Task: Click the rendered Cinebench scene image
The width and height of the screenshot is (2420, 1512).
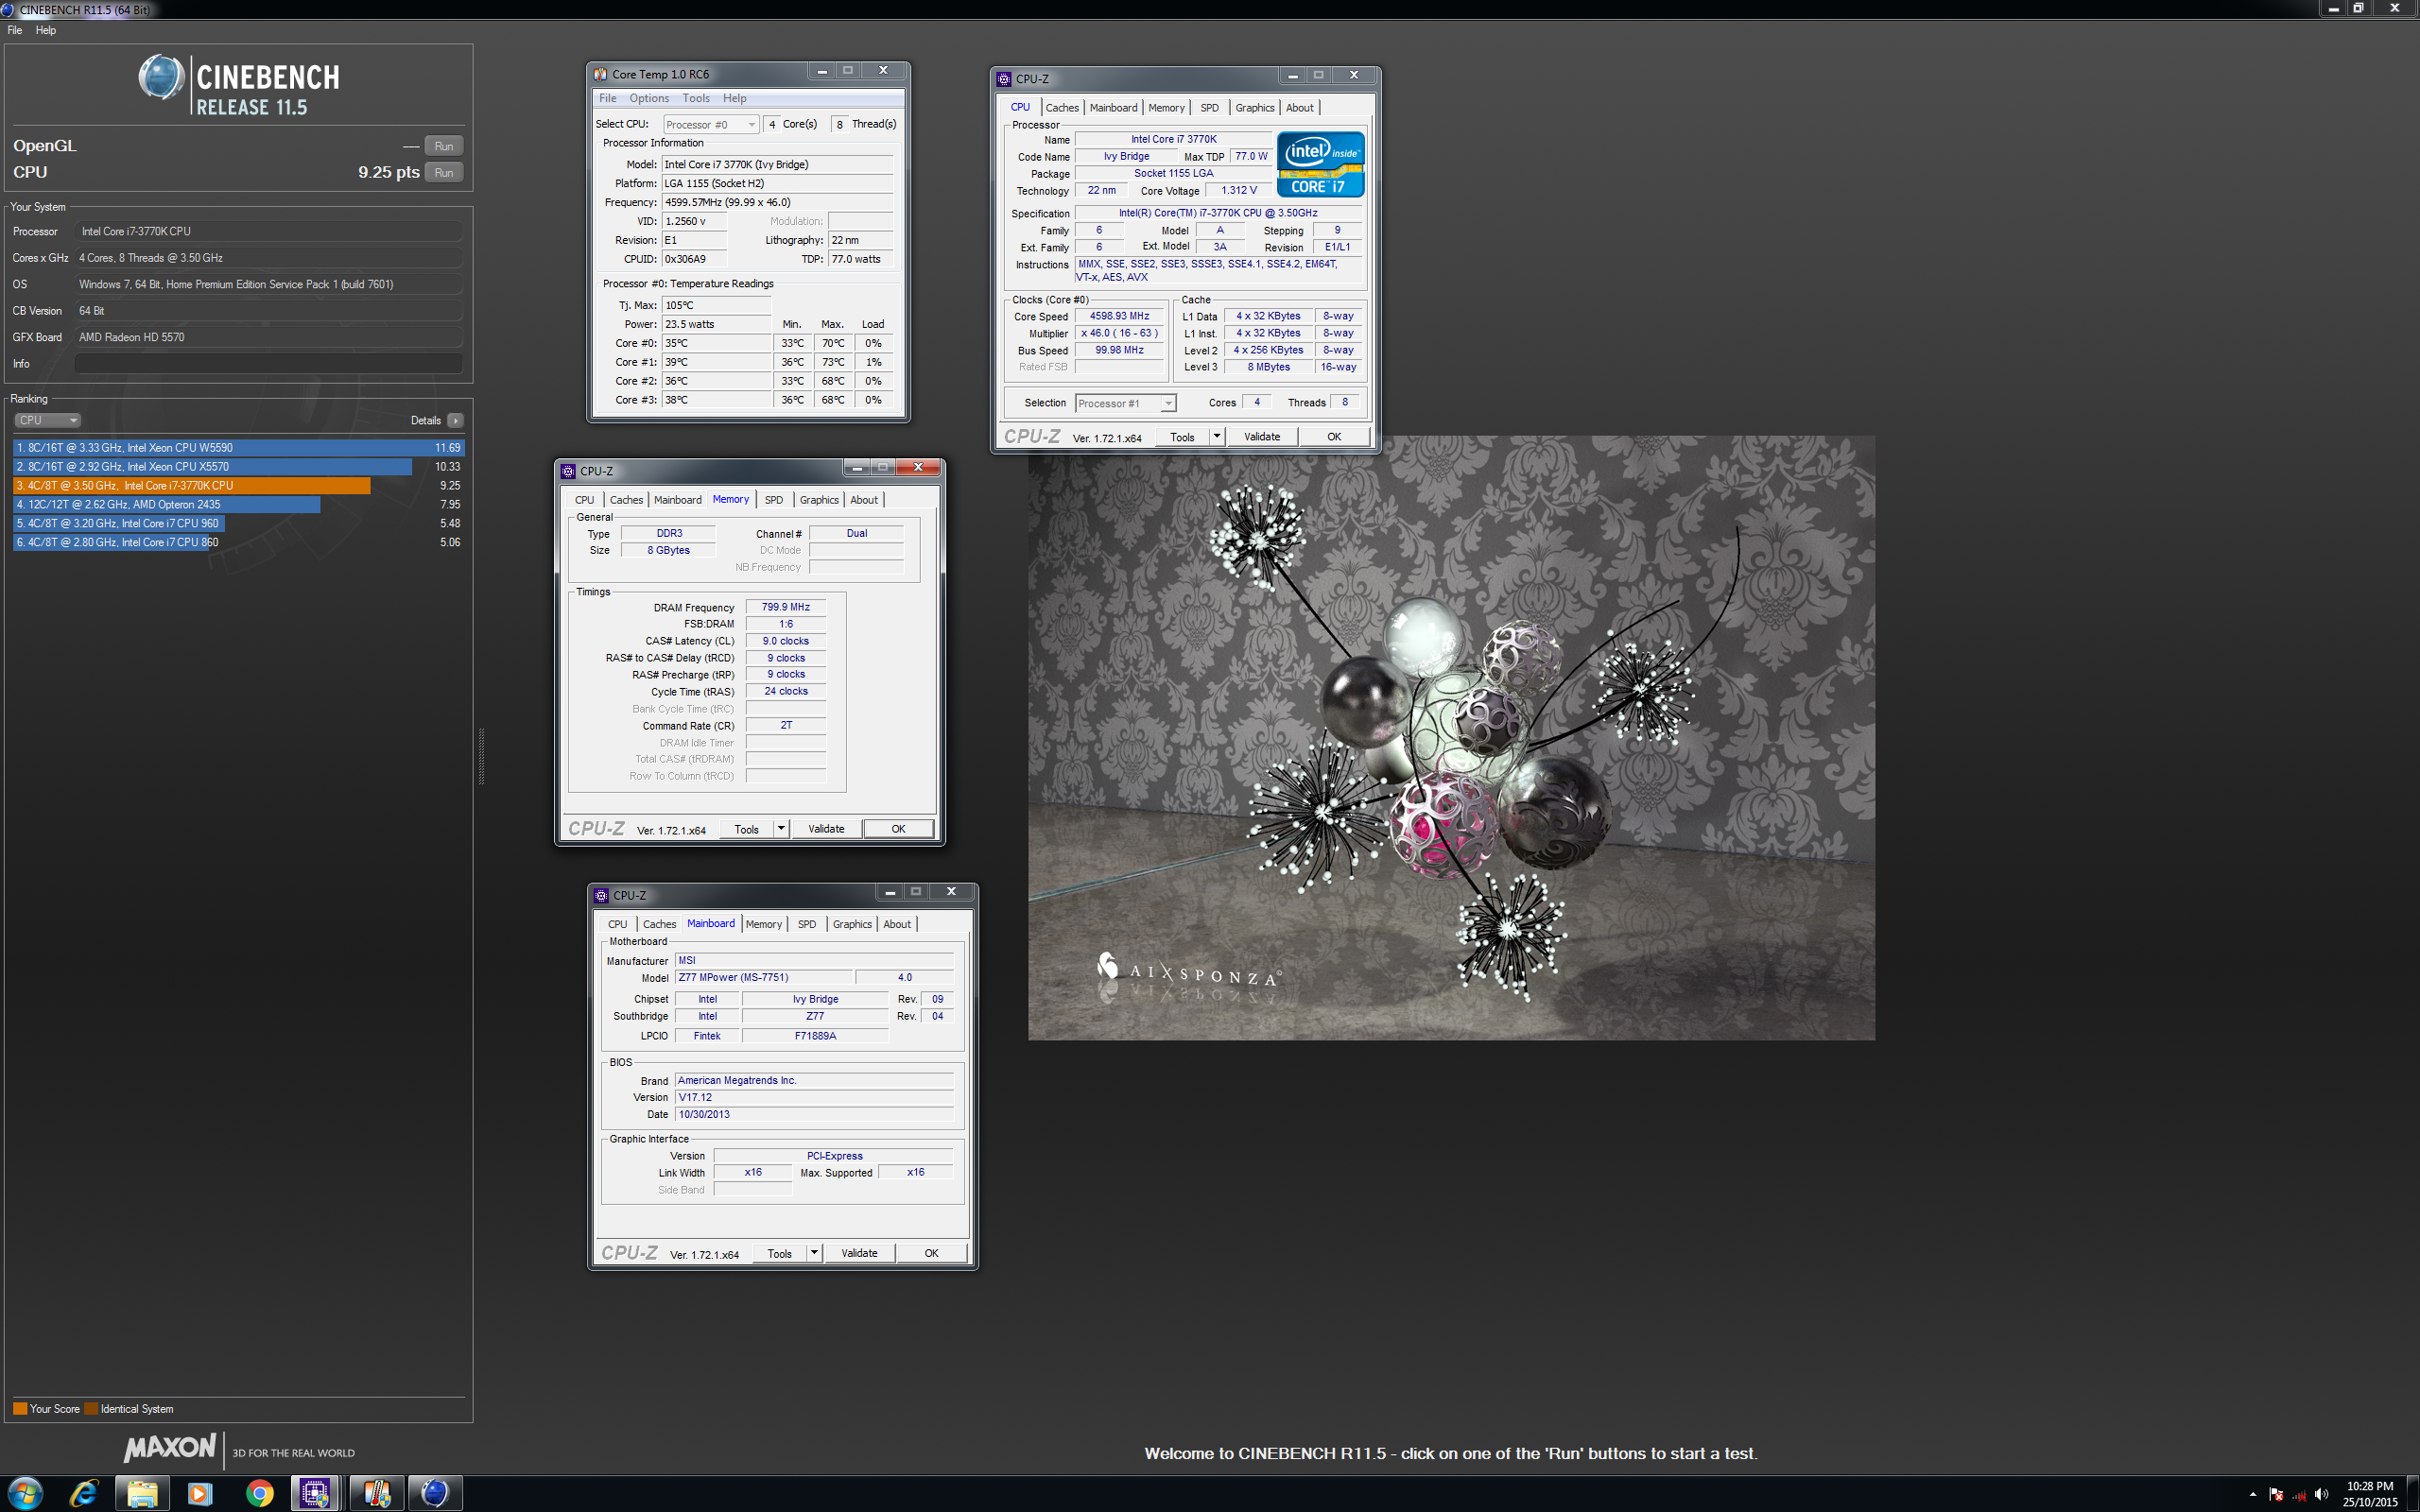Action: pos(1451,738)
